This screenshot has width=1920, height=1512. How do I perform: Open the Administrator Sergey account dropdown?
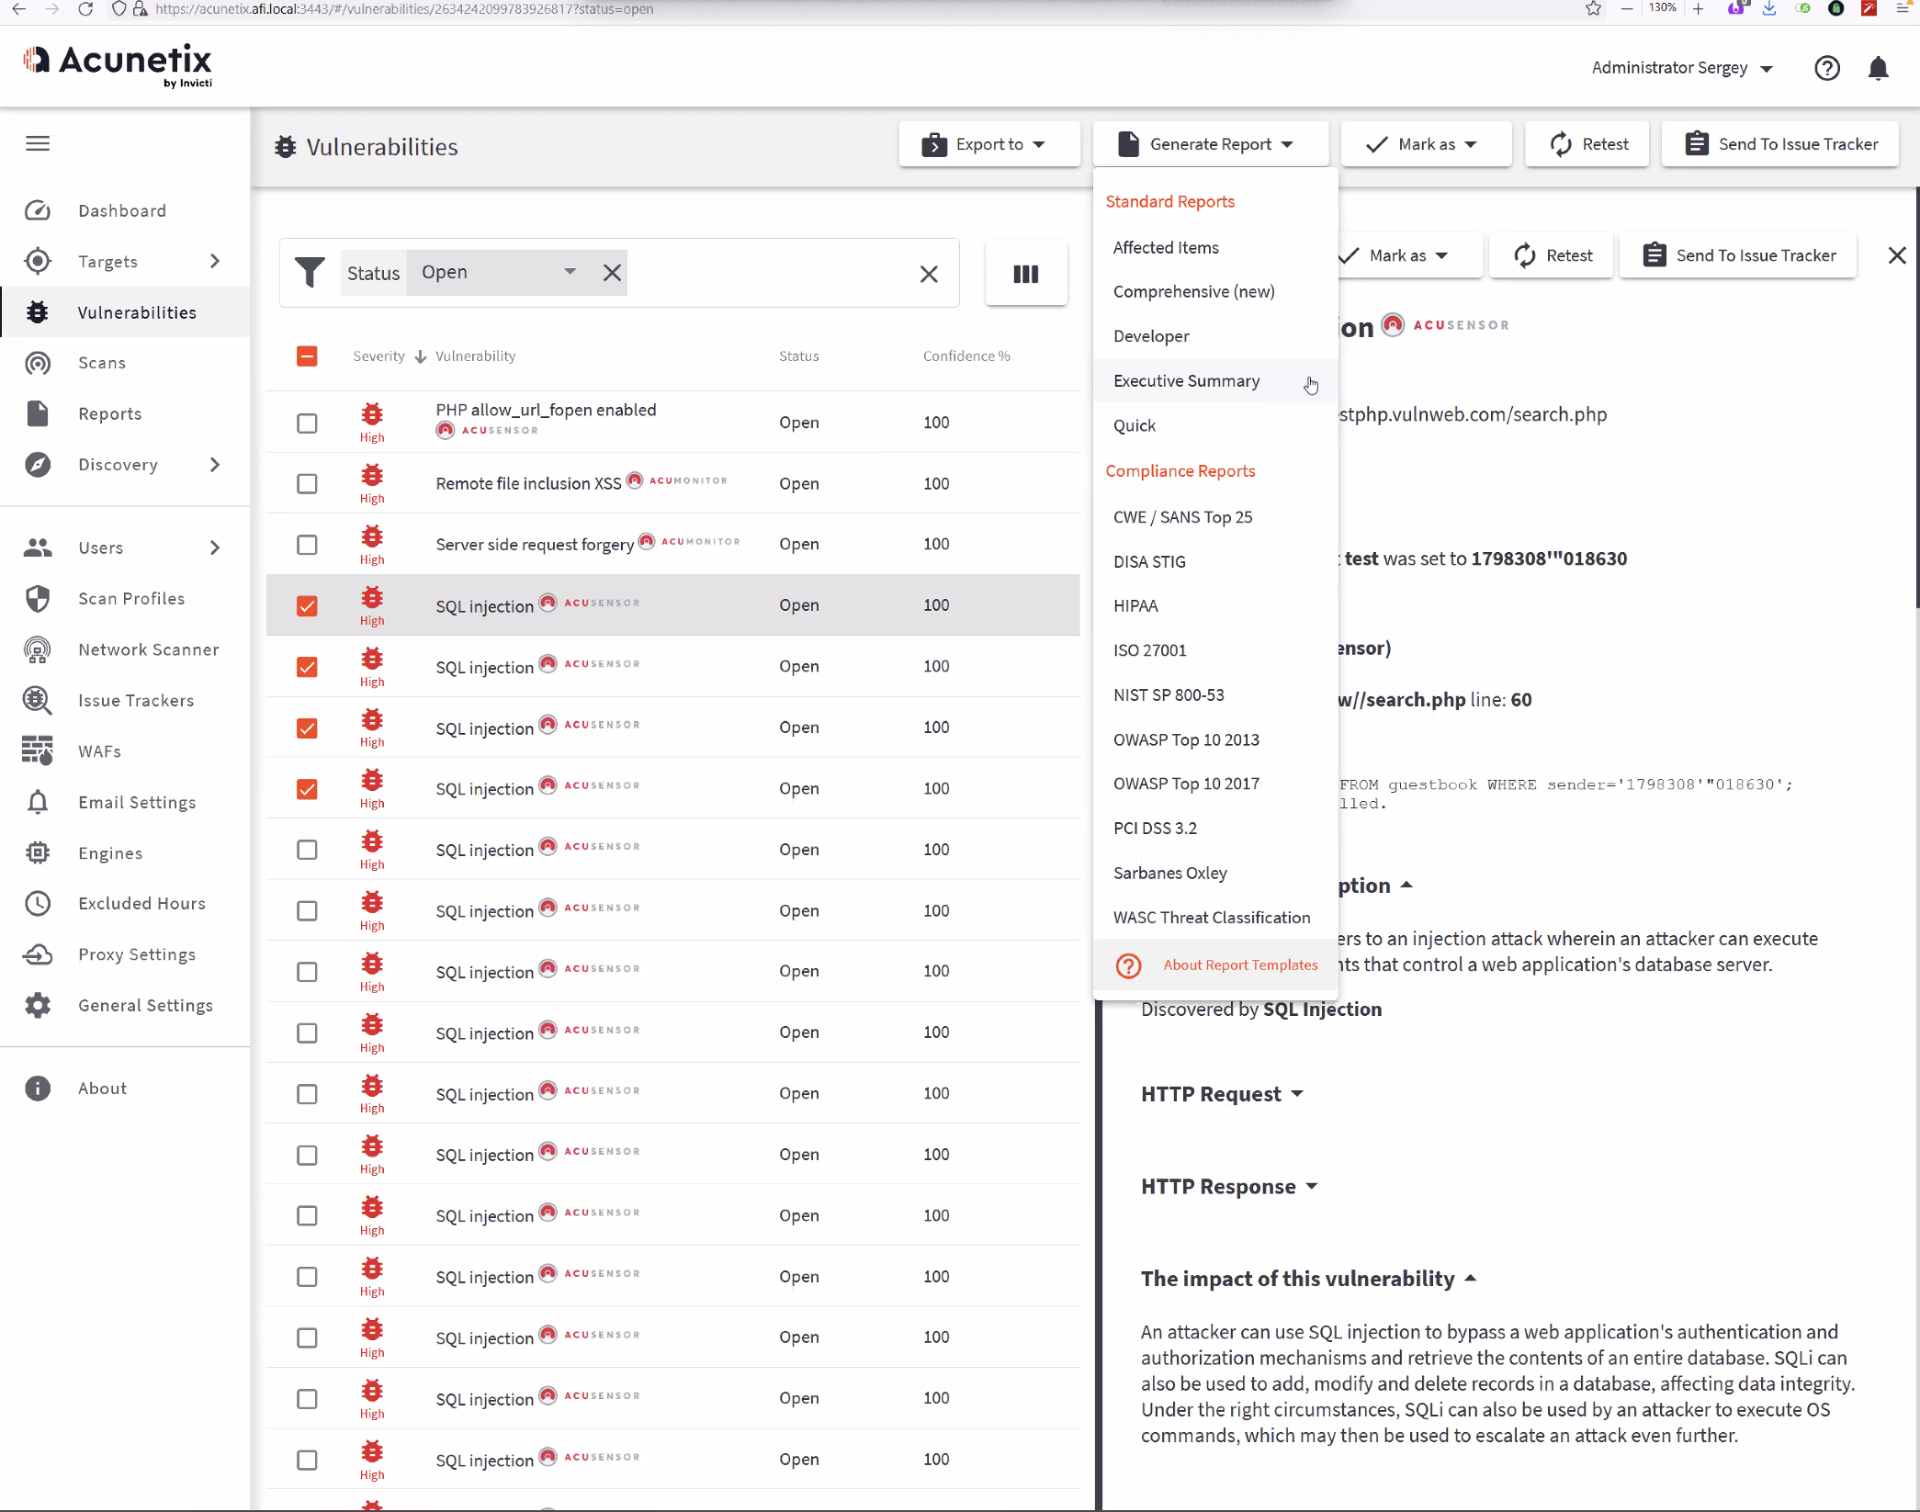tap(1681, 68)
